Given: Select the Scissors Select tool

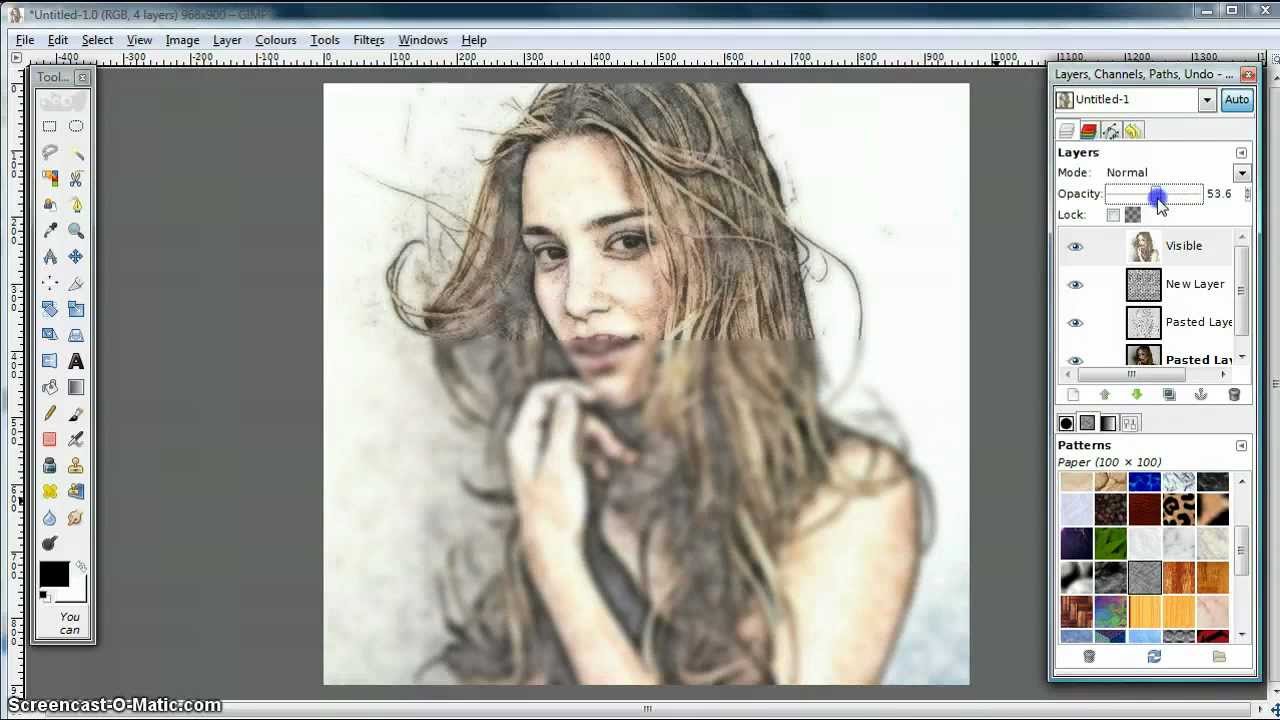Looking at the screenshot, I should (77, 179).
